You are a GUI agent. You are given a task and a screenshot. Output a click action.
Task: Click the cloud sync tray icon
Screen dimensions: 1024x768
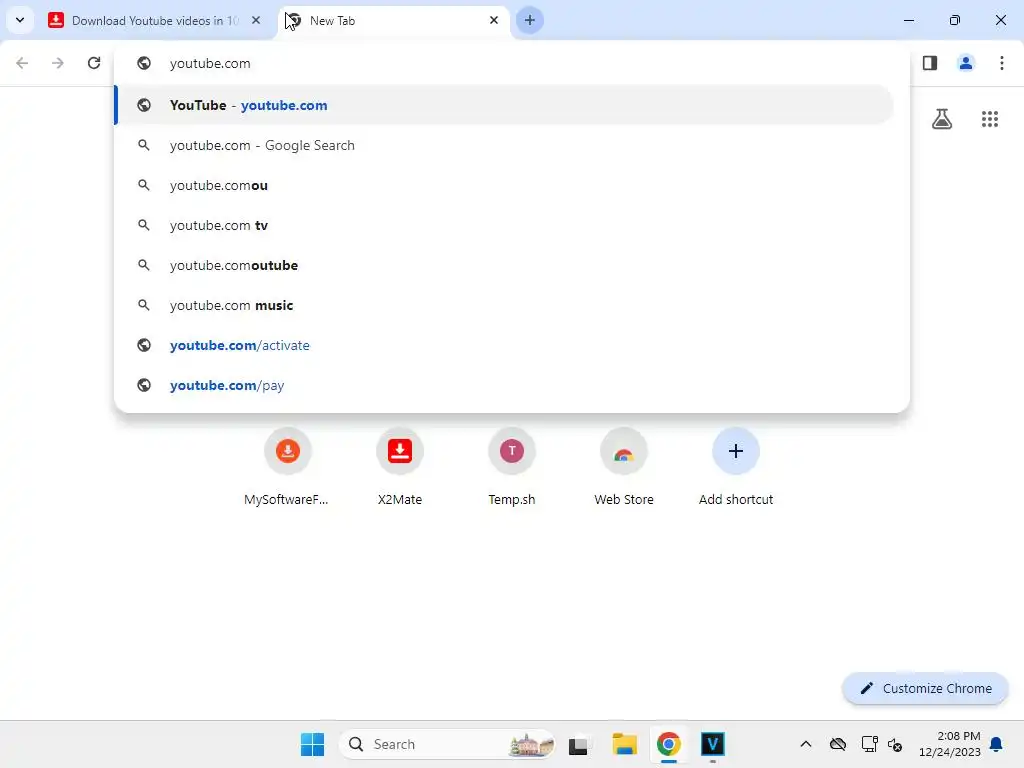pos(838,744)
